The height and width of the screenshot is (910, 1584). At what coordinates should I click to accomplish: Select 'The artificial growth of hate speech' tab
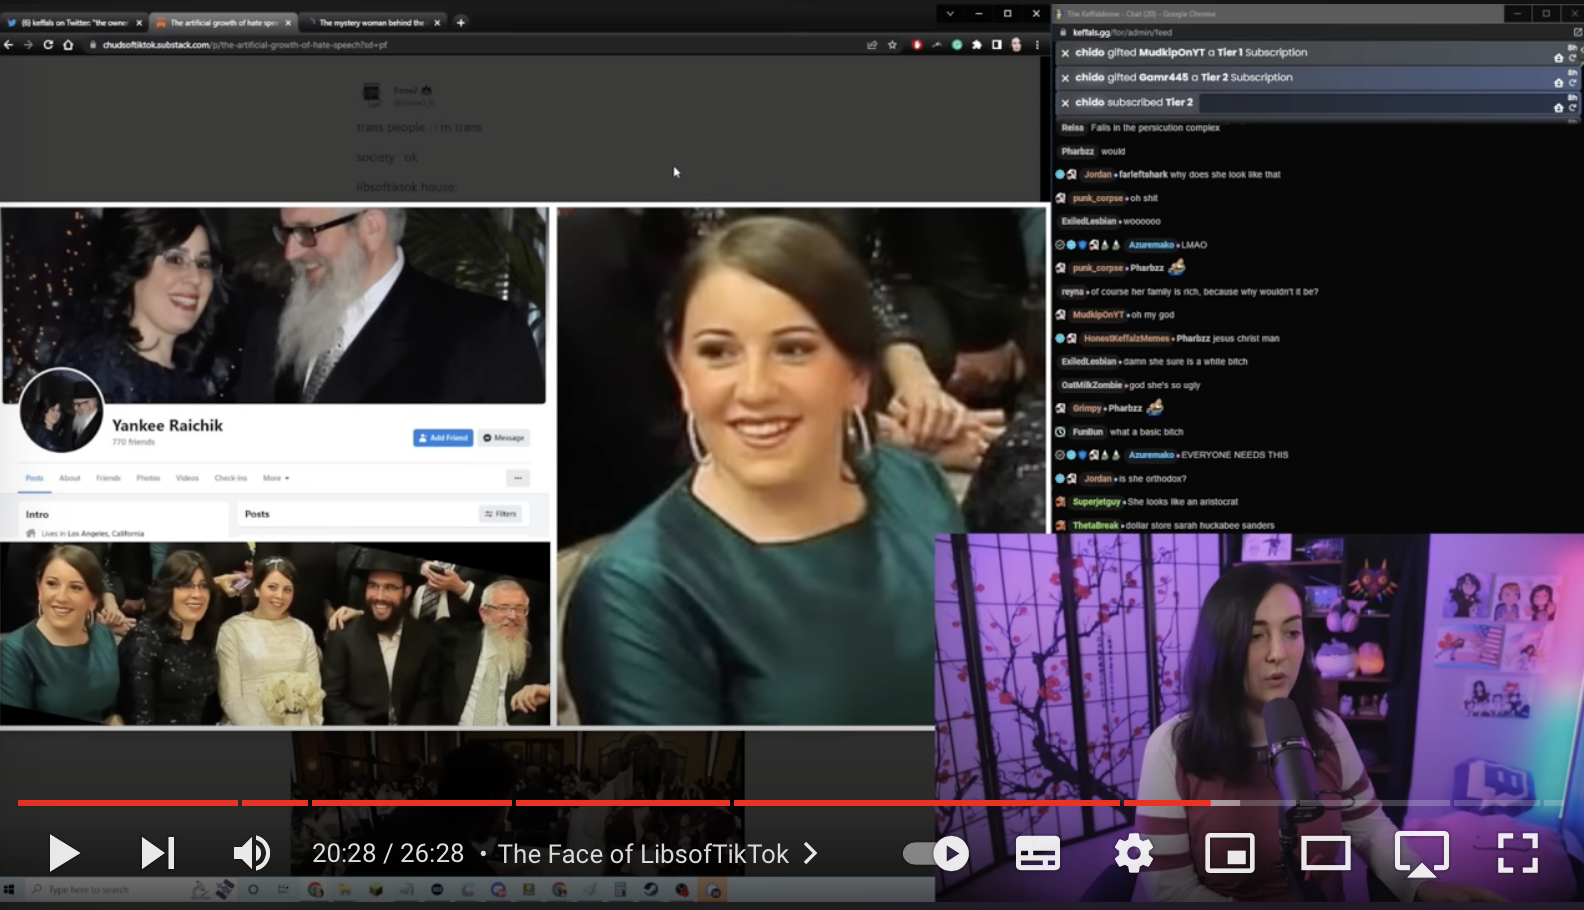click(x=222, y=22)
